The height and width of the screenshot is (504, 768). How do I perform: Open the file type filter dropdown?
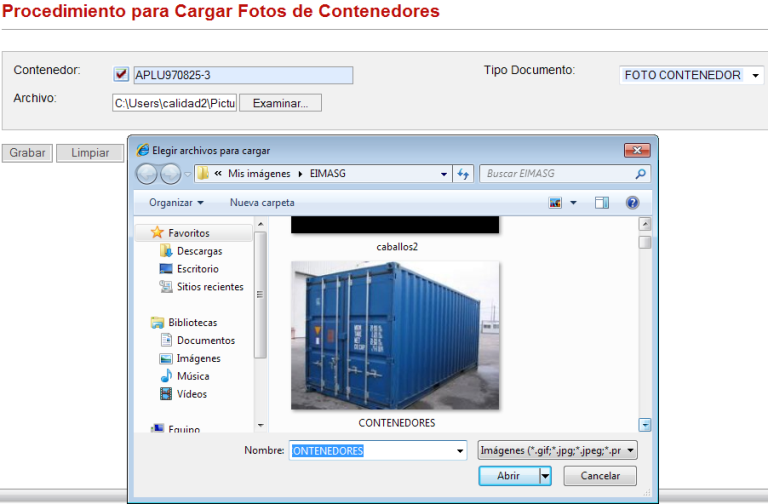pyautogui.click(x=558, y=451)
